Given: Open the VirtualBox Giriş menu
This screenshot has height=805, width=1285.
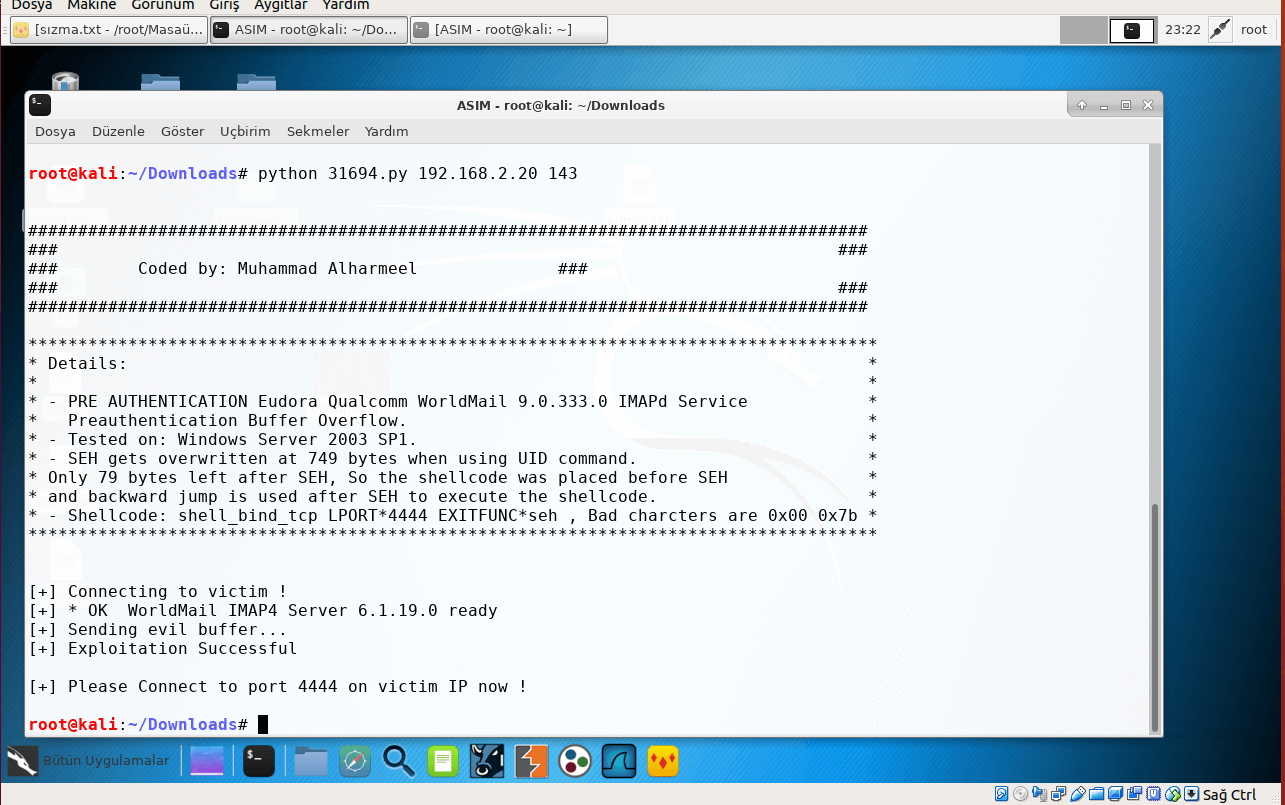Looking at the screenshot, I should pyautogui.click(x=224, y=5).
